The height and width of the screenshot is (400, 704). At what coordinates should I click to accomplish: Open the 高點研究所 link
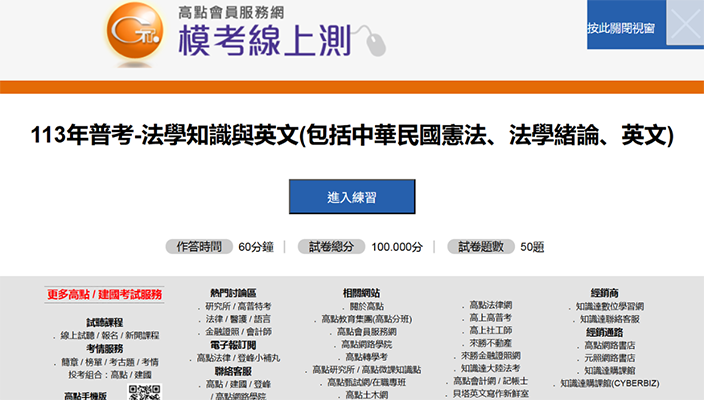pos(334,369)
